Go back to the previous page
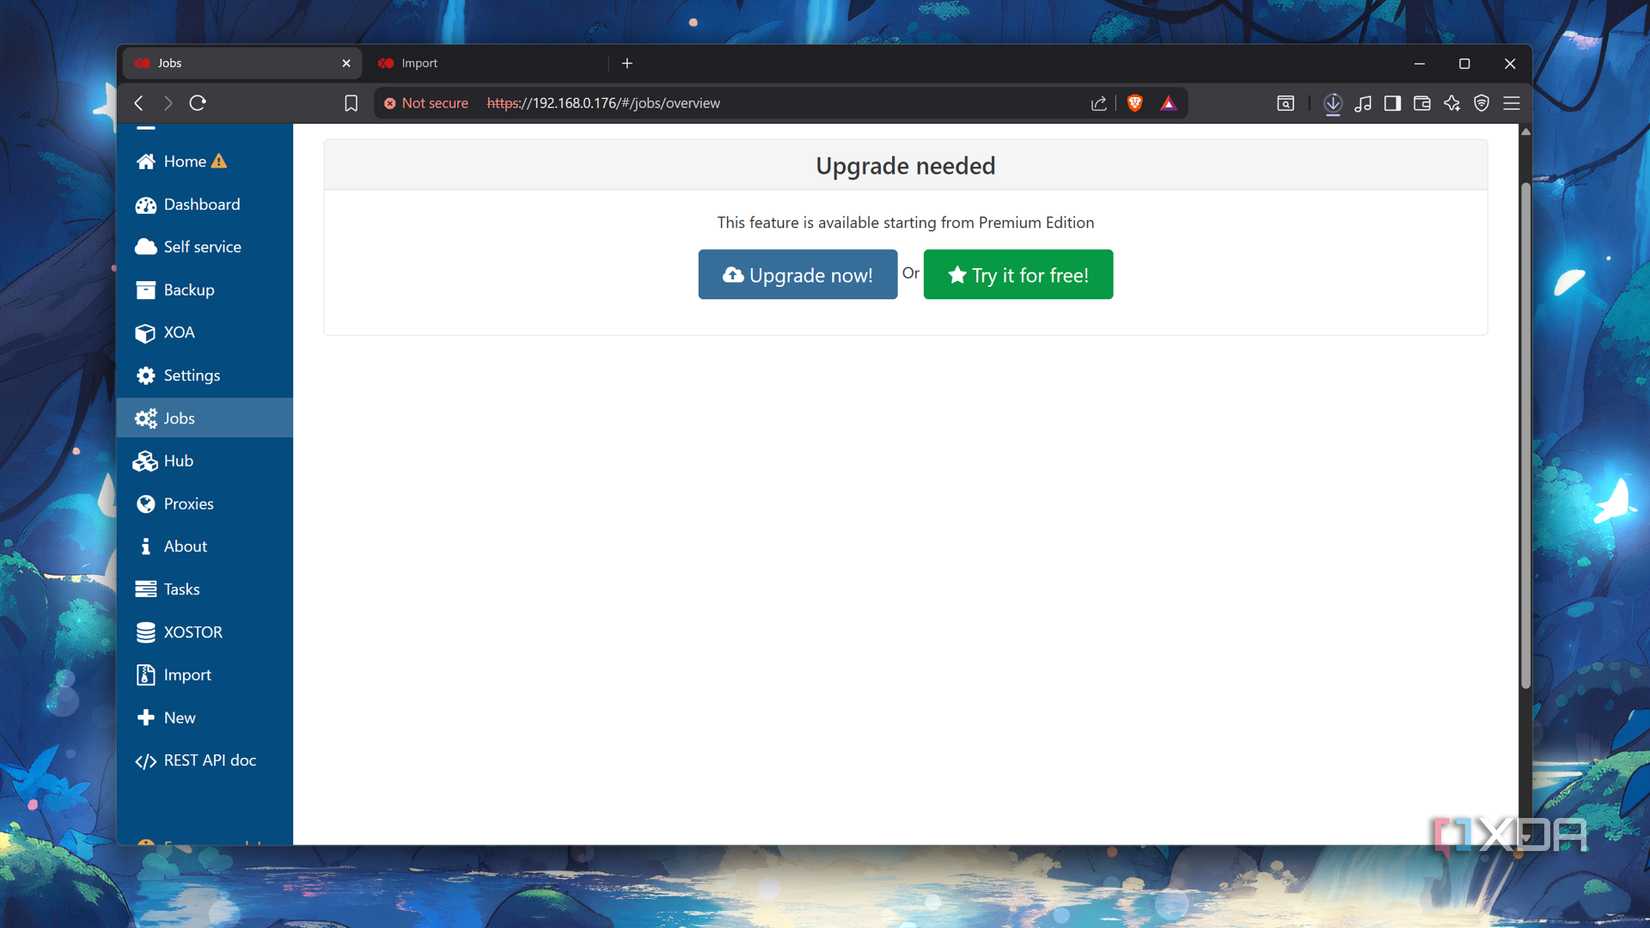The width and height of the screenshot is (1650, 928). pos(139,103)
